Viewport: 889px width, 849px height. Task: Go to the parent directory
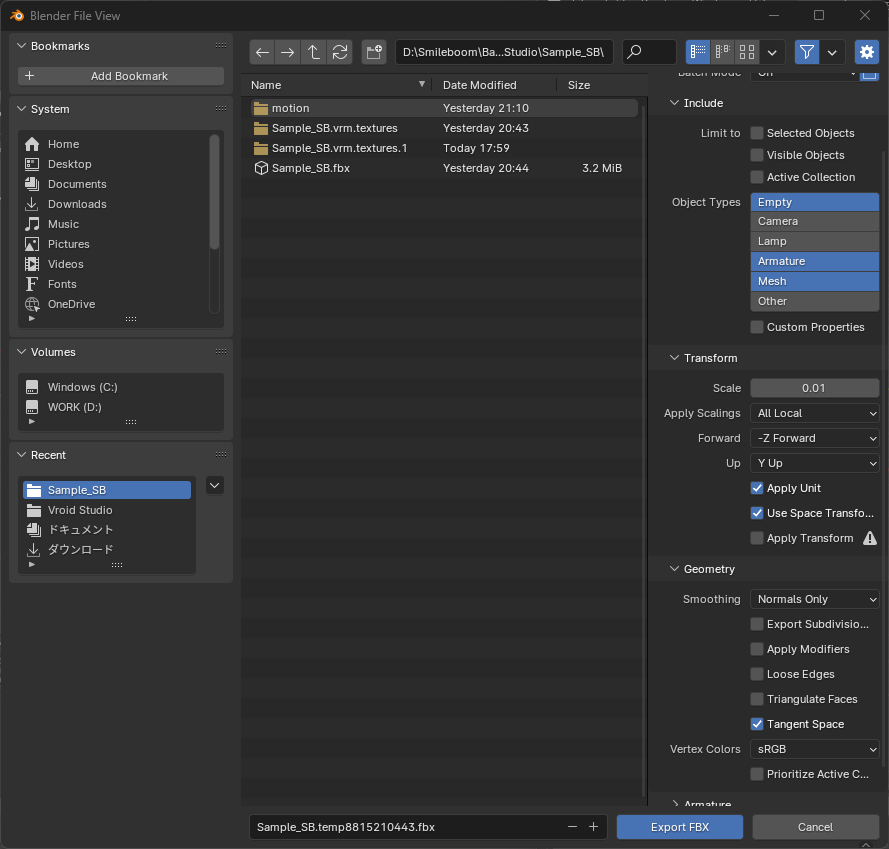(x=314, y=52)
